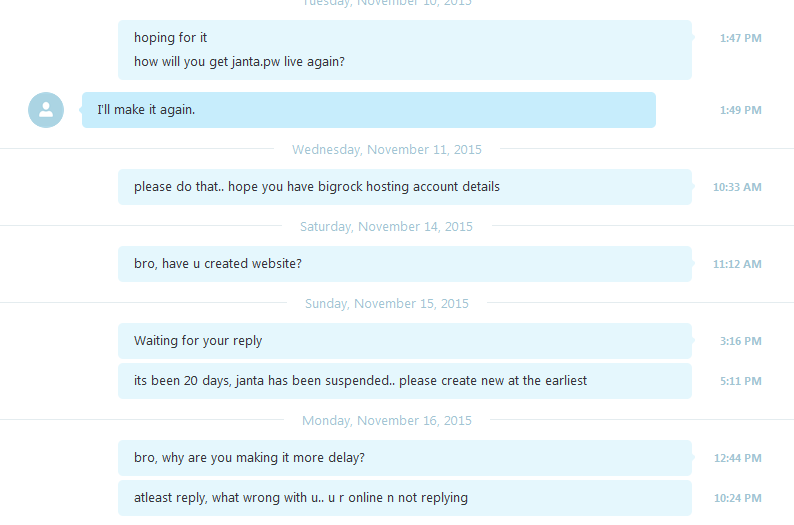Click the 1:49 PM timestamp
The image size is (794, 525).
[740, 110]
